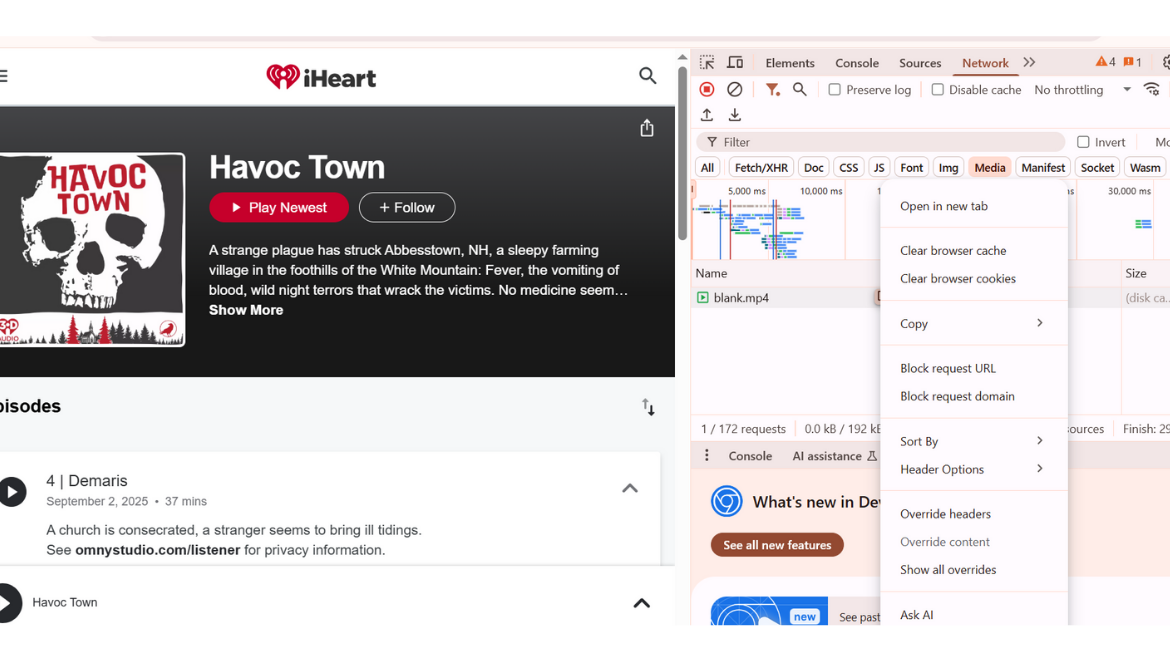Enable the Preserve log checkbox
The image size is (1170, 661).
click(834, 90)
